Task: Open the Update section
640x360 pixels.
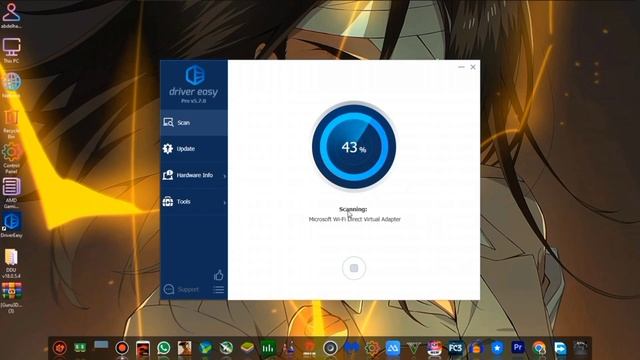Action: pyautogui.click(x=194, y=149)
